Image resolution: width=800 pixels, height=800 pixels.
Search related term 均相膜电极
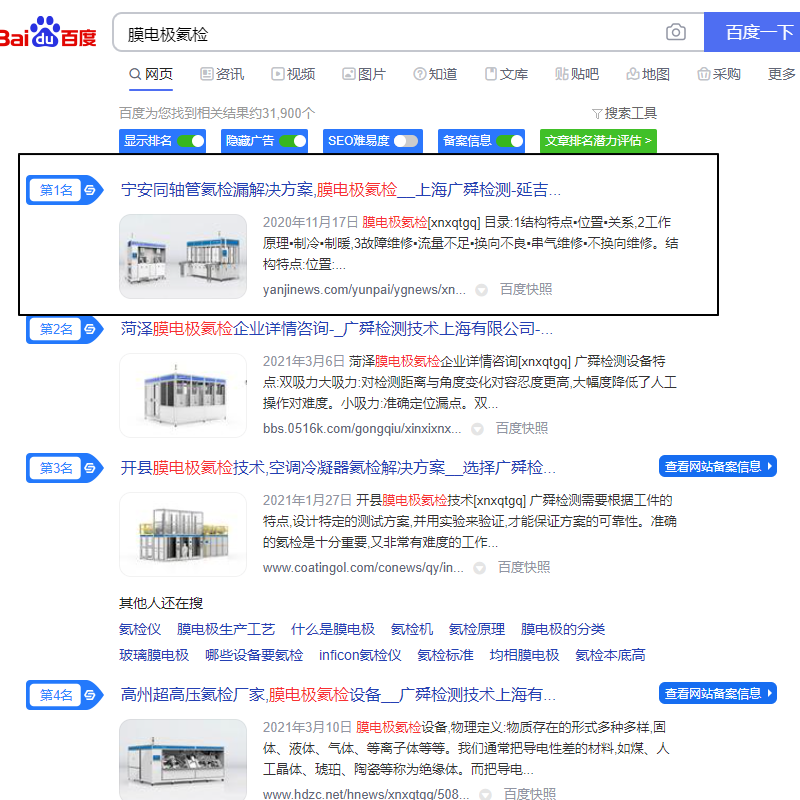coord(524,655)
